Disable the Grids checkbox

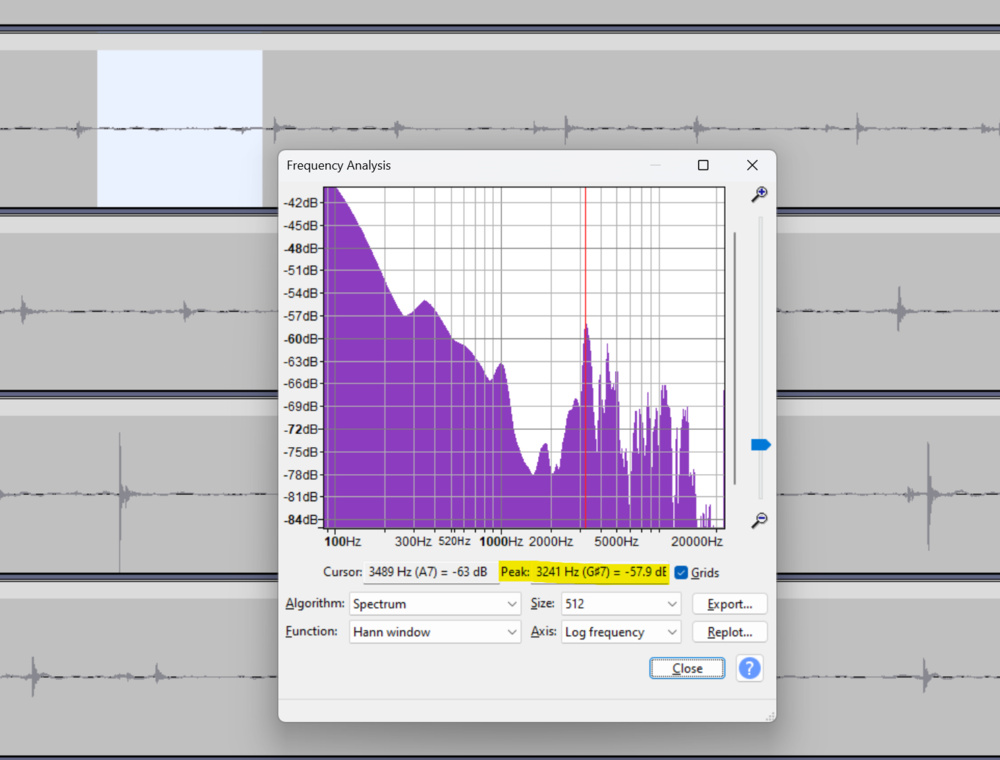[x=682, y=572]
